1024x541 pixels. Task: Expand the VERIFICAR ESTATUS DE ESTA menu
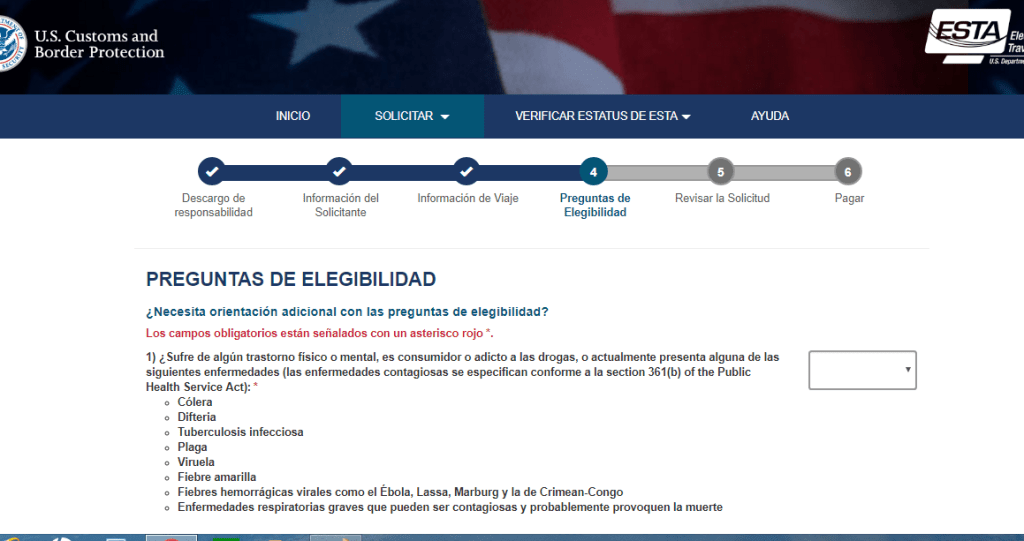603,116
